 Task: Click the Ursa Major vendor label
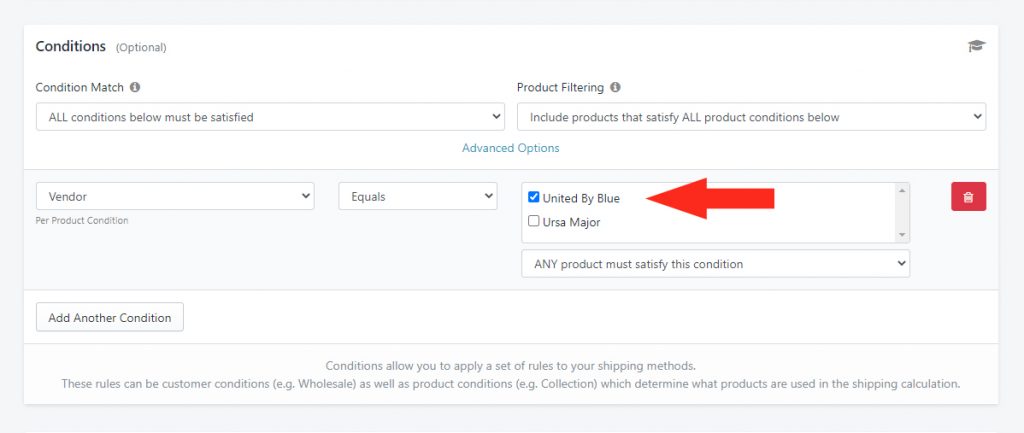point(571,222)
